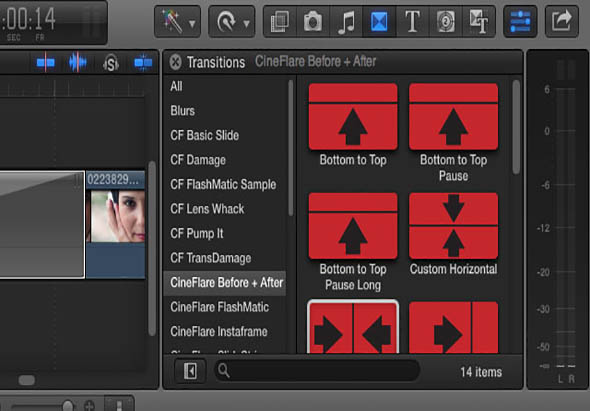Click the audio meters panel

pos(558,219)
